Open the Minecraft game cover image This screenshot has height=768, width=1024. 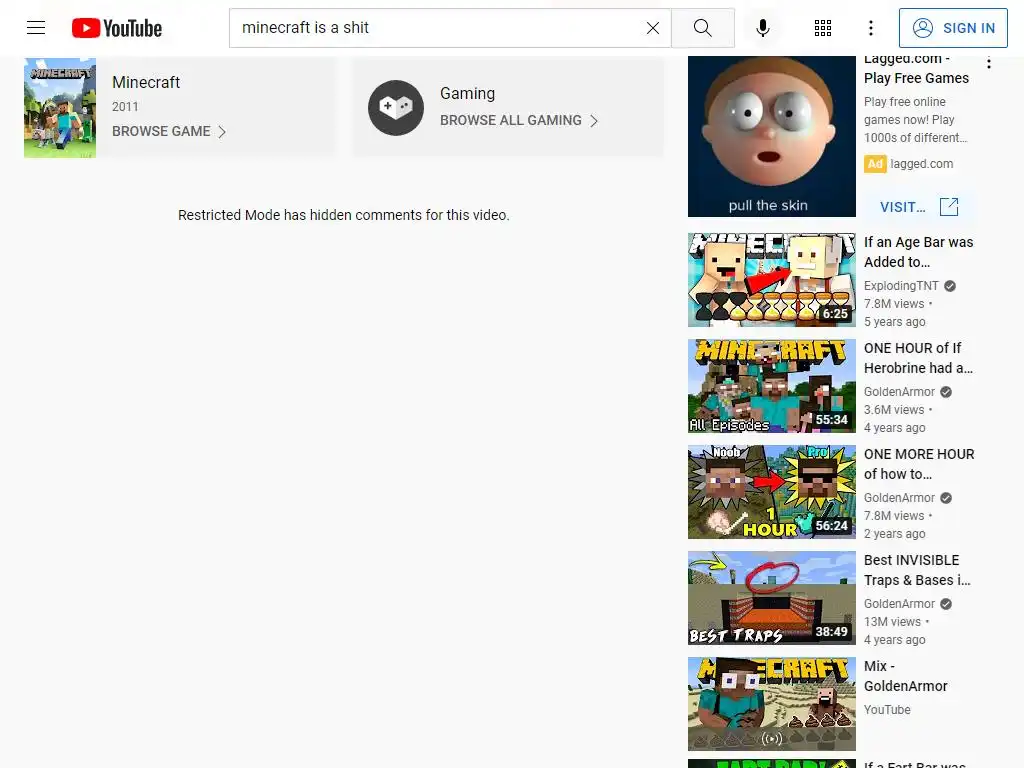pos(60,108)
